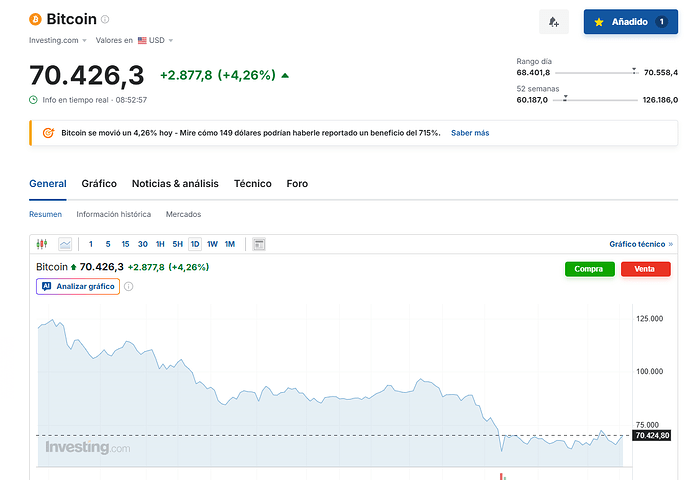Select the Resumen sub-tab
Image resolution: width=690 pixels, height=480 pixels.
[x=45, y=214]
